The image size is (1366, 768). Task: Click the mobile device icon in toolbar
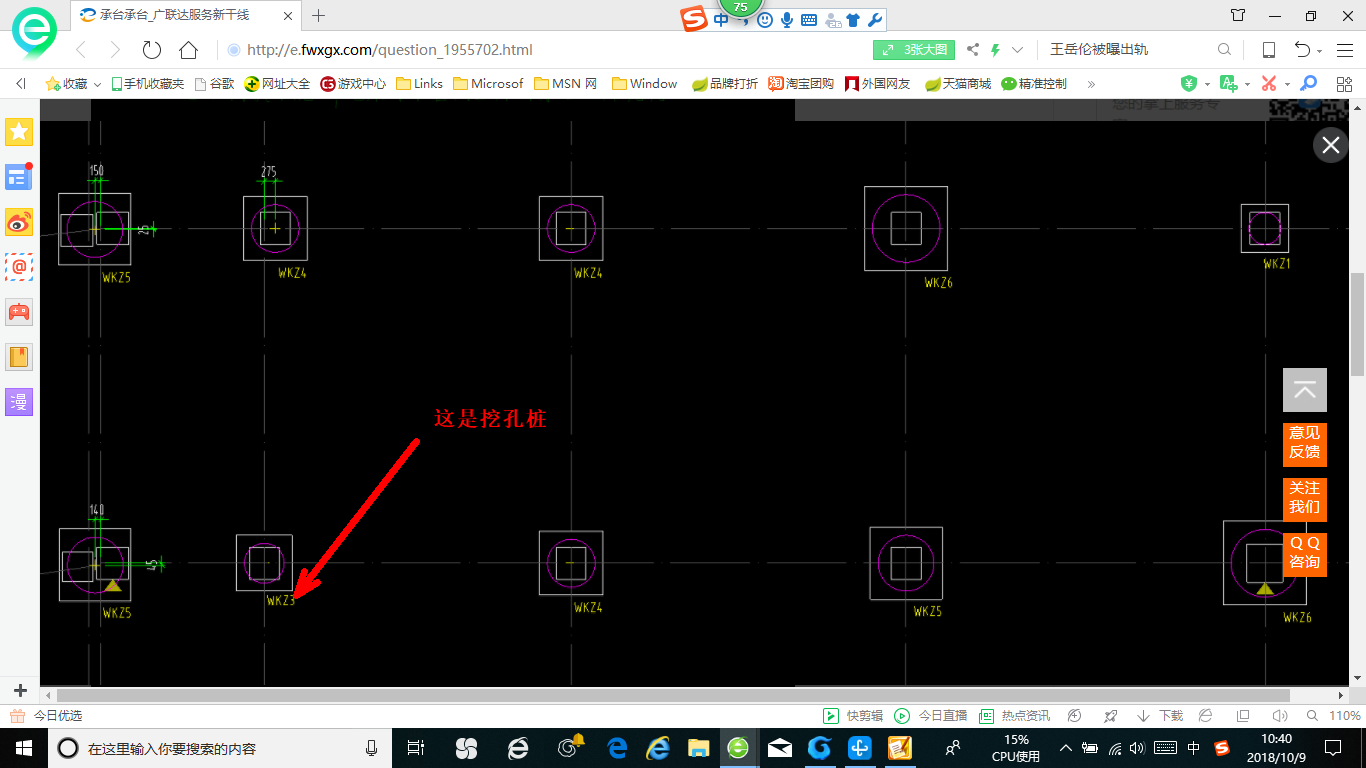click(1269, 50)
